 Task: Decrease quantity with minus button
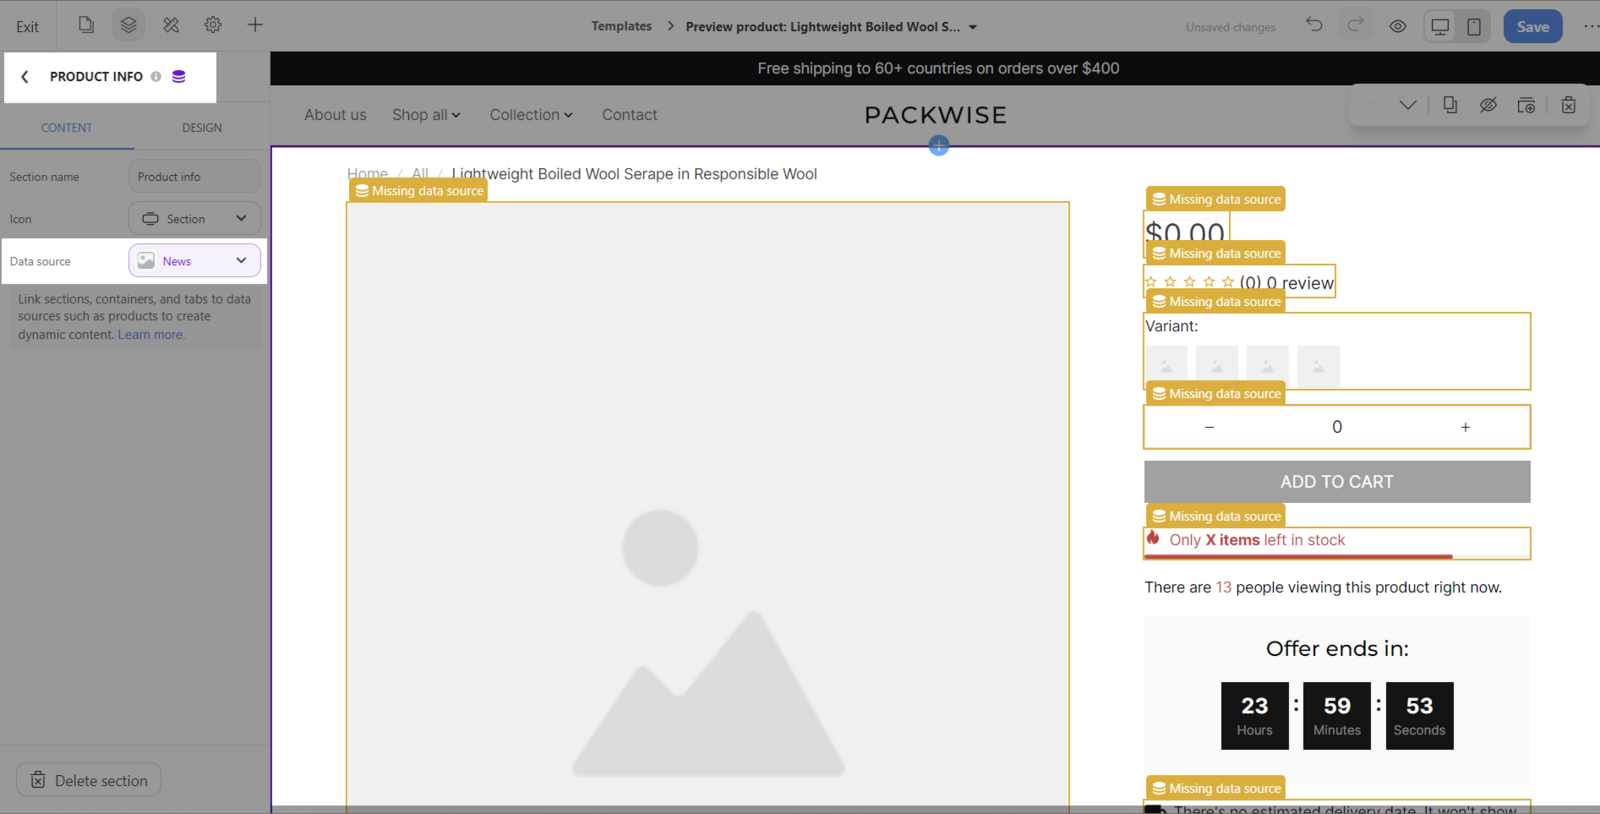pos(1209,427)
